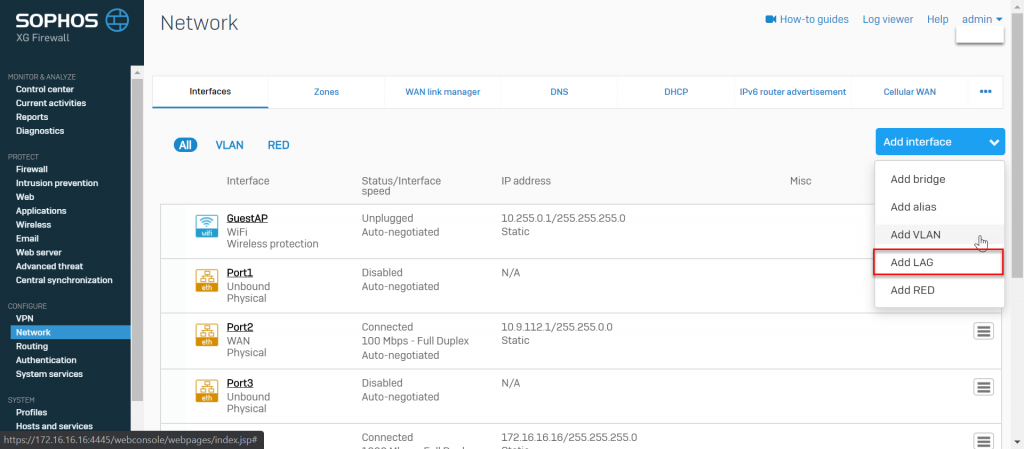Switch to the Interfaces tab
The width and height of the screenshot is (1024, 449).
(x=210, y=92)
